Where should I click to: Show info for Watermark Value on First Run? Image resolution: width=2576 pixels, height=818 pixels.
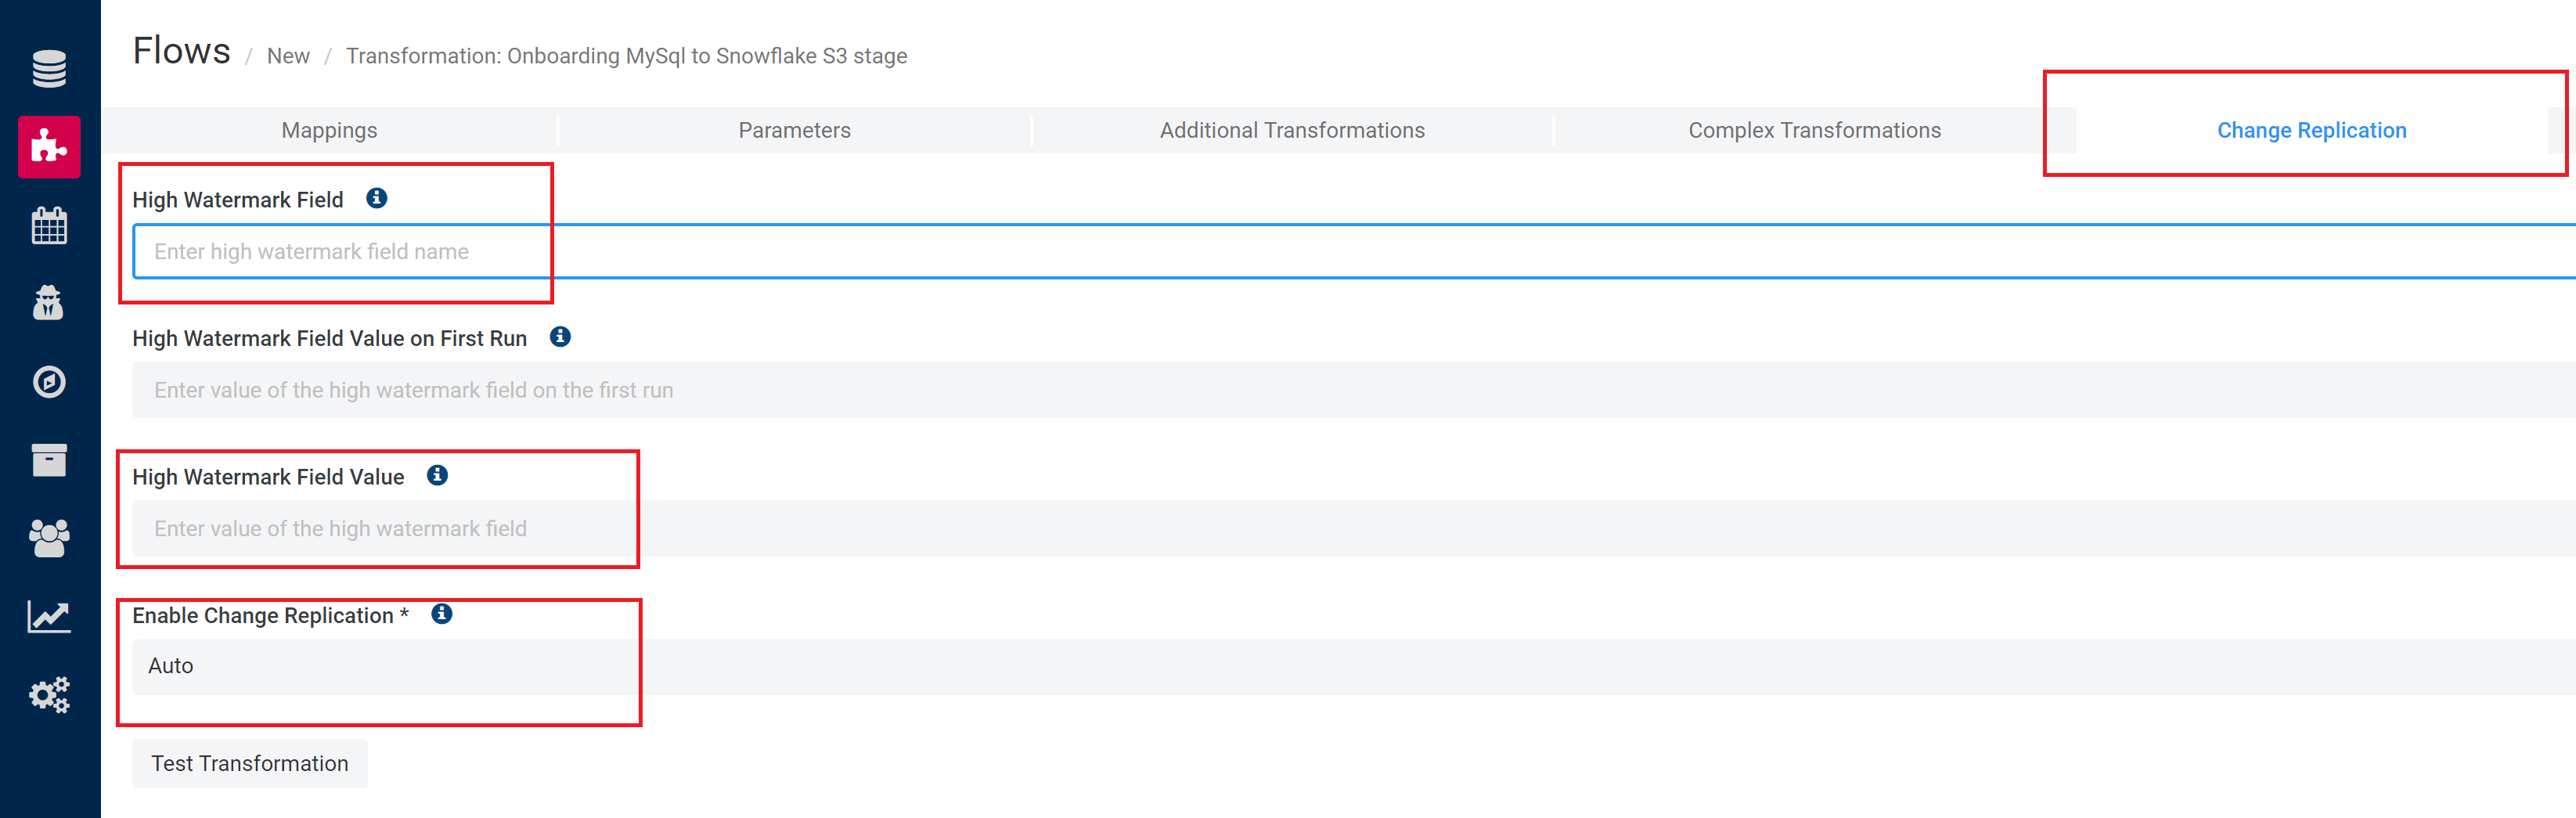click(560, 337)
